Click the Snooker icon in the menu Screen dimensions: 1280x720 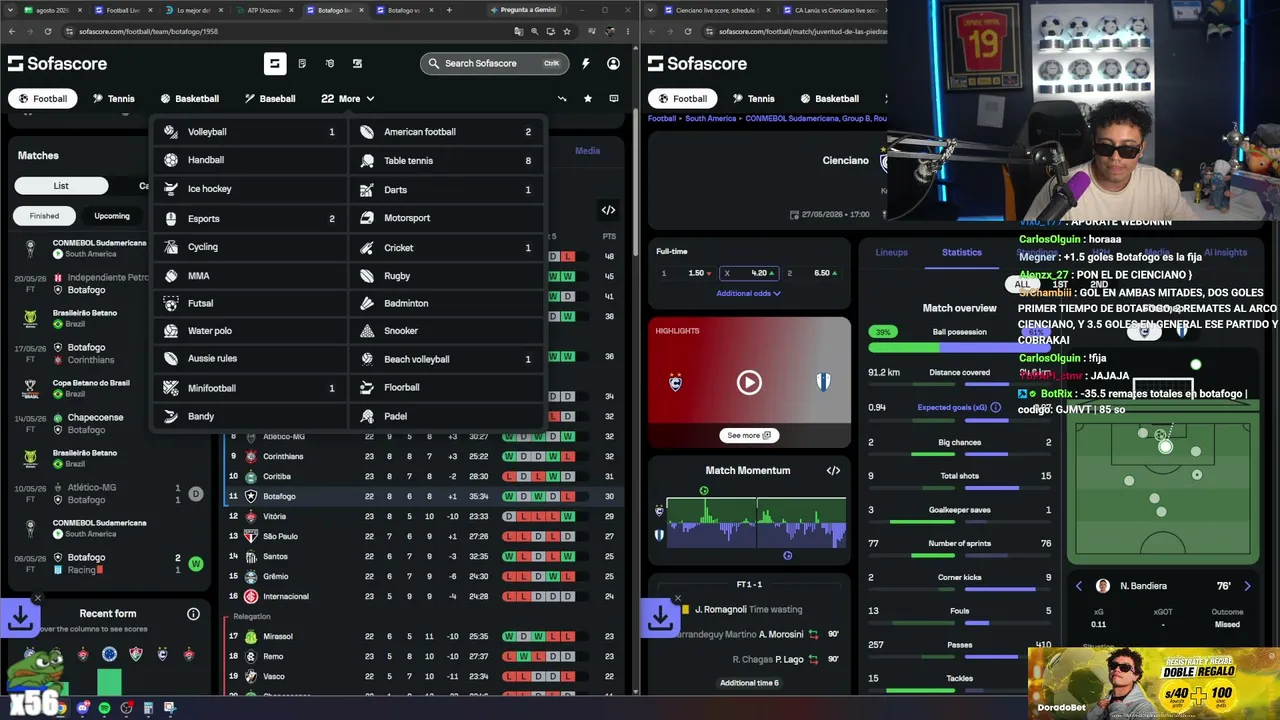(x=367, y=331)
